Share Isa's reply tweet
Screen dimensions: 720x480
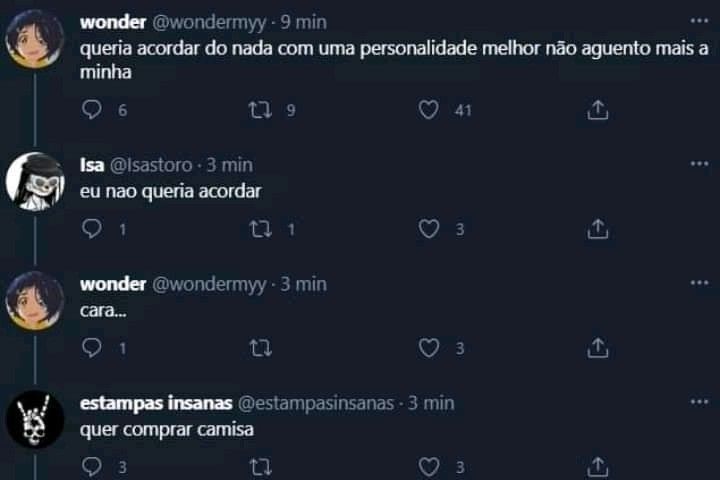click(x=598, y=229)
